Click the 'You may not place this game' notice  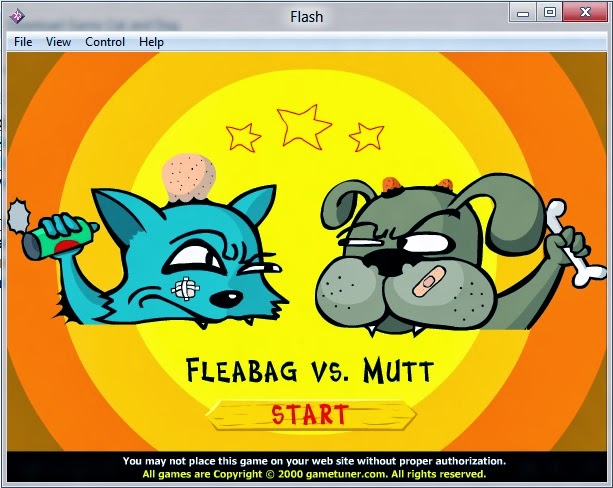(x=314, y=461)
